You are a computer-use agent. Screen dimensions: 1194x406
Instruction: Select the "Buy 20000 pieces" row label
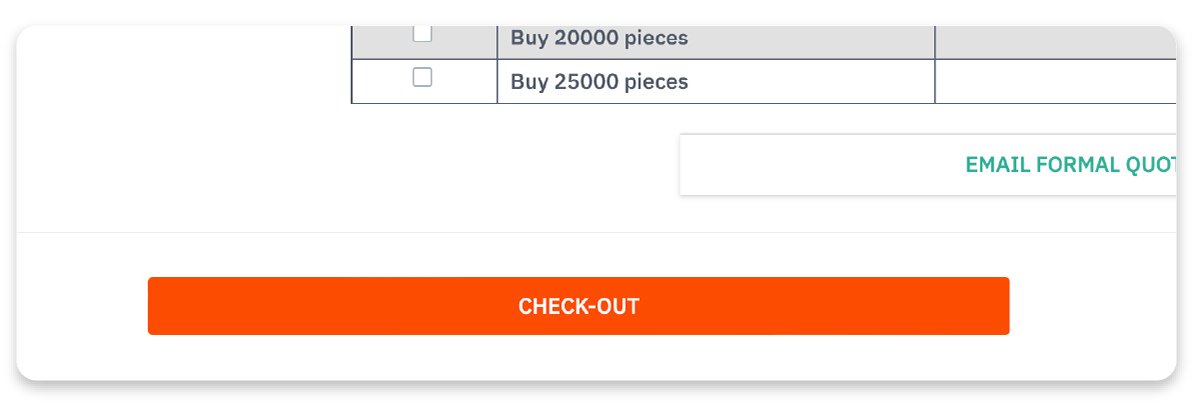point(599,39)
